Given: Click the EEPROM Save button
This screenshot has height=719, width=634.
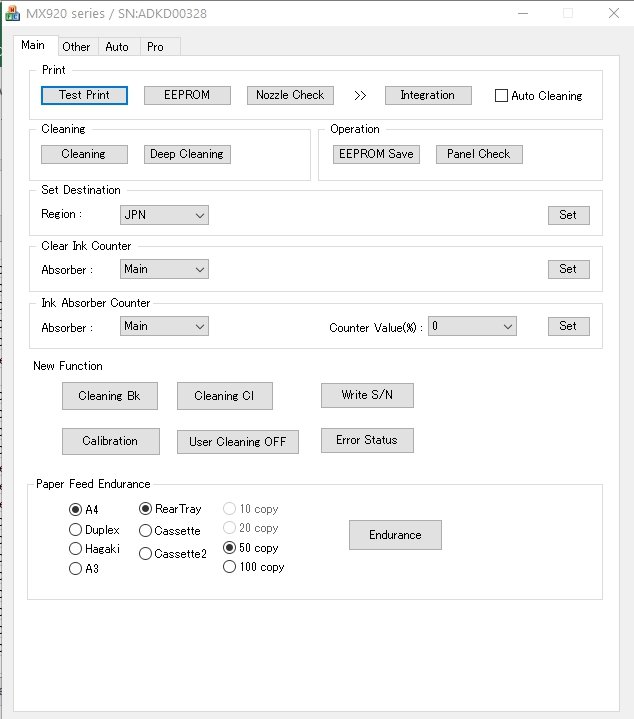Looking at the screenshot, I should 376,155.
